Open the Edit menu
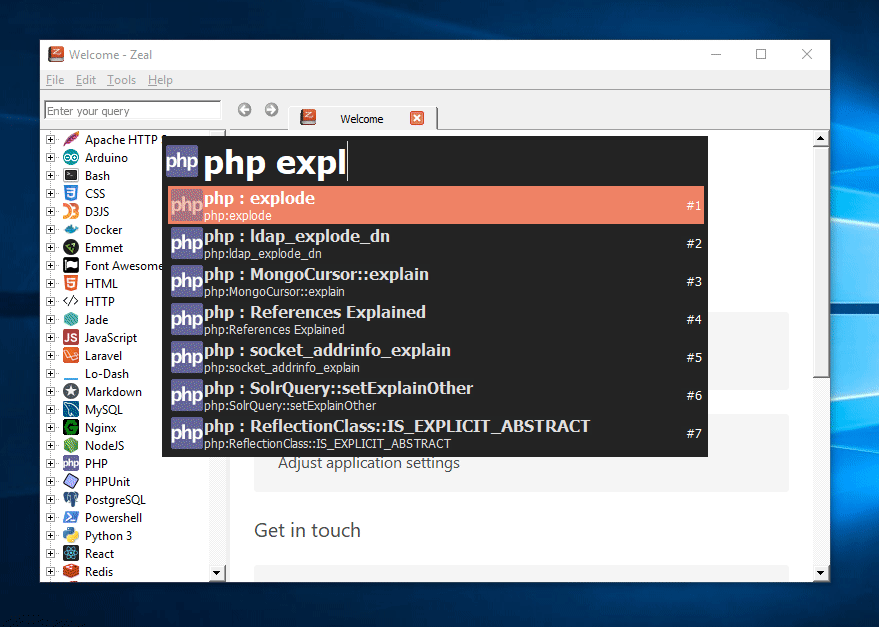Image resolution: width=879 pixels, height=627 pixels. (x=86, y=80)
